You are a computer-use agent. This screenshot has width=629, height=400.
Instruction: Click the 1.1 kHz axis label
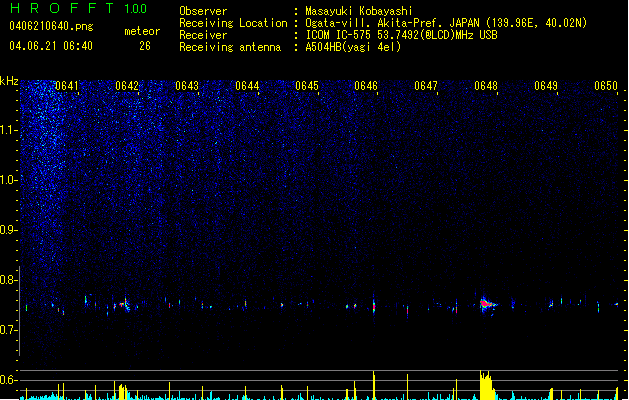click(x=8, y=130)
